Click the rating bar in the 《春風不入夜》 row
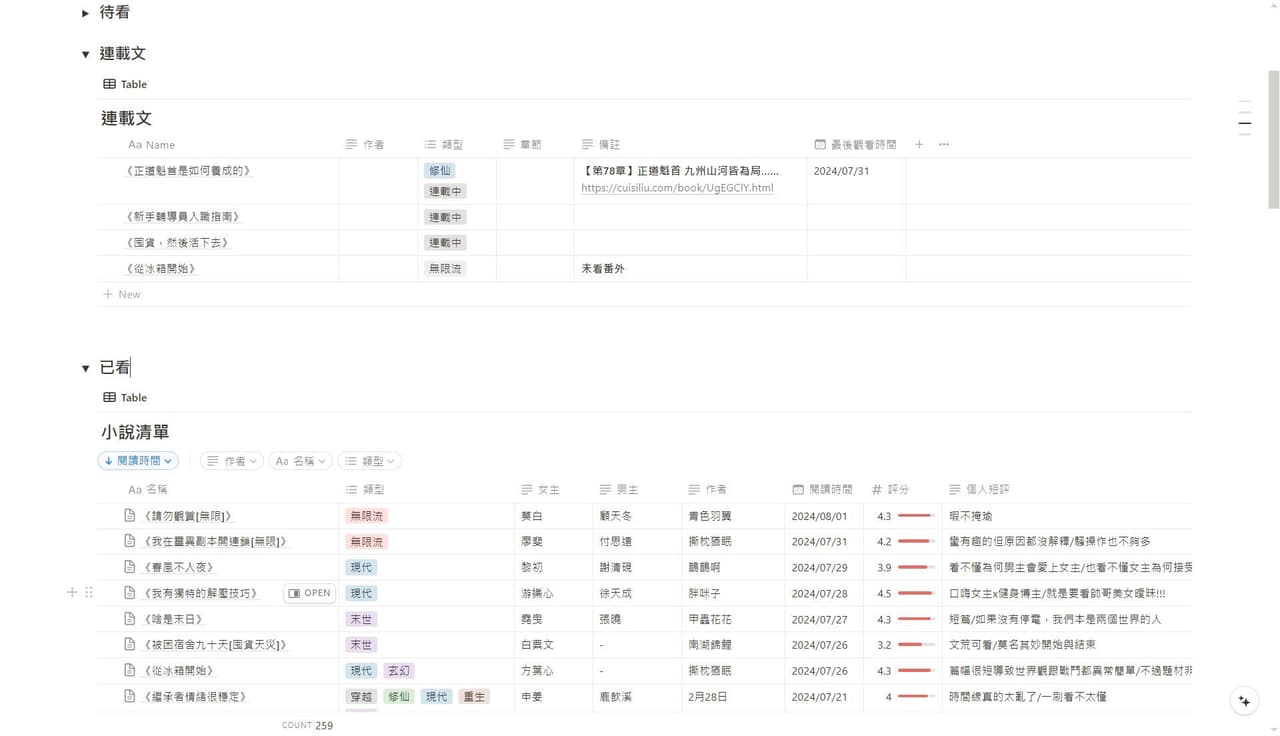This screenshot has height=736, width=1280. 916,567
